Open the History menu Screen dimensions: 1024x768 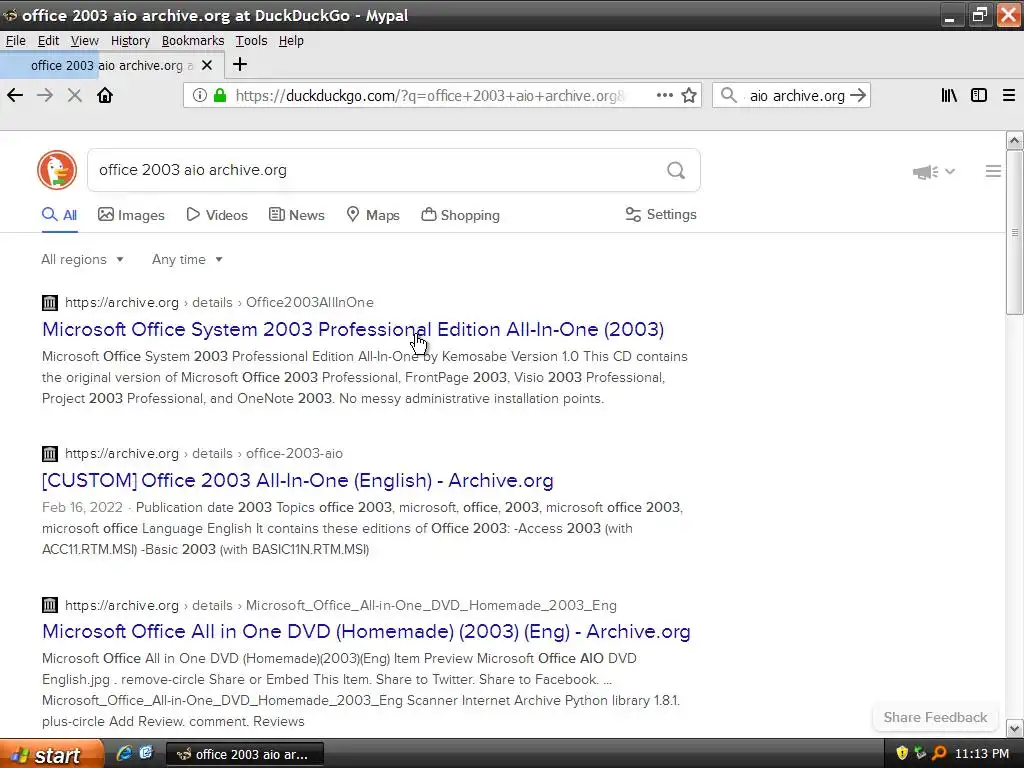pyautogui.click(x=130, y=40)
